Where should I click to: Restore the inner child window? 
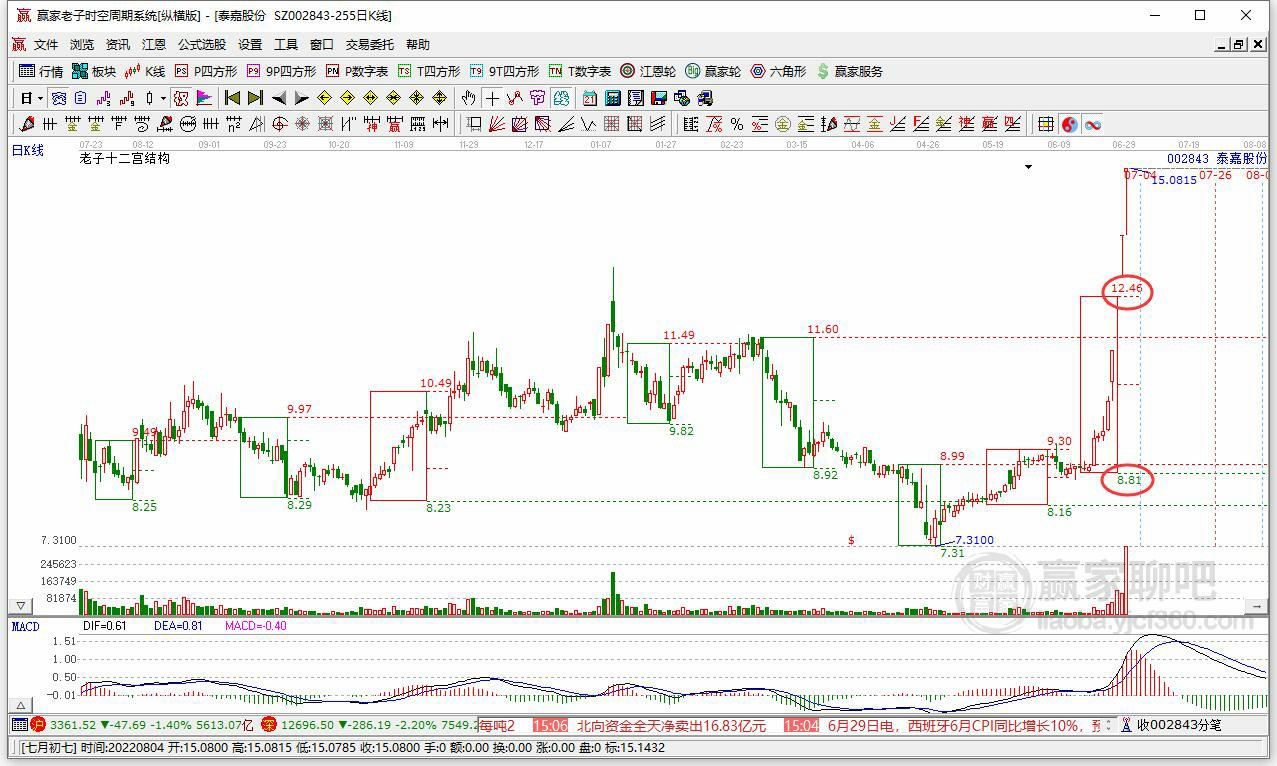click(x=1239, y=45)
